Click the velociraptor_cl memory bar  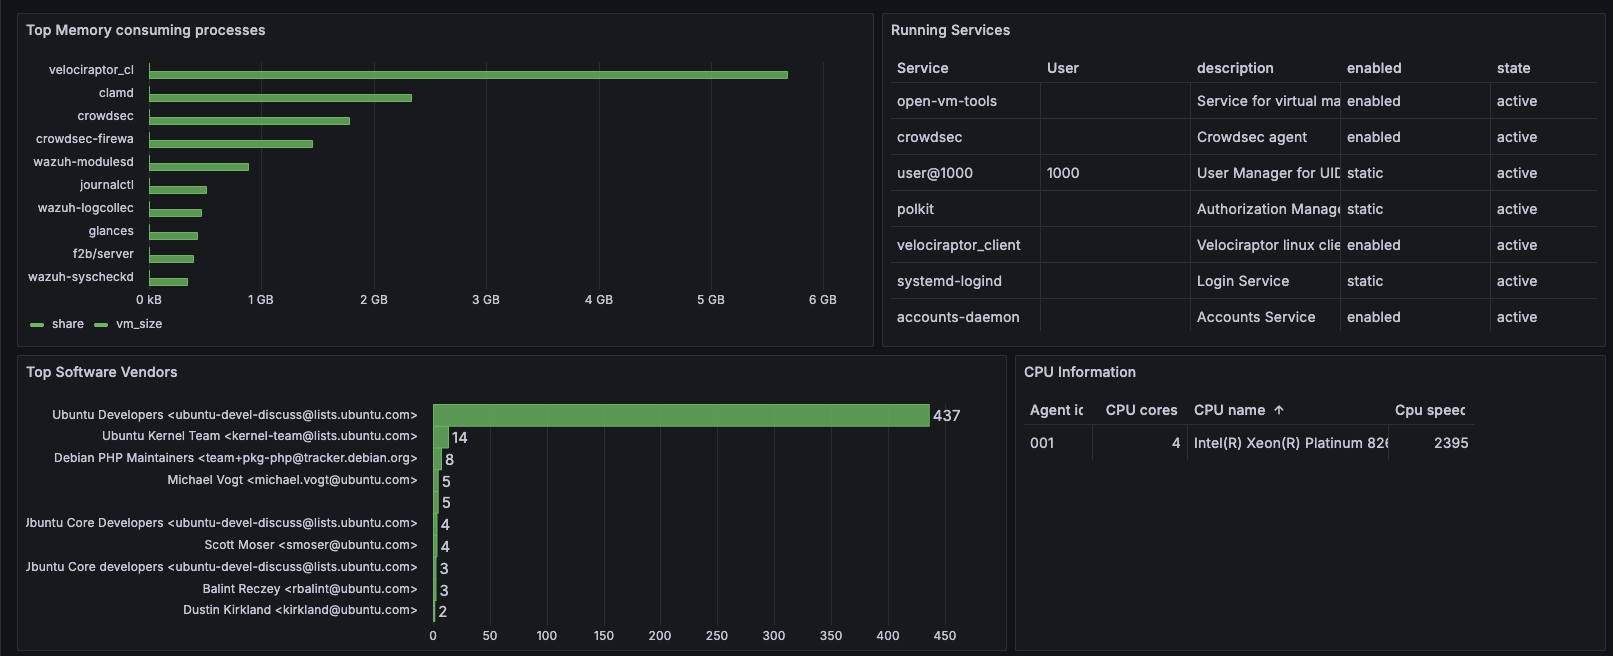[468, 75]
